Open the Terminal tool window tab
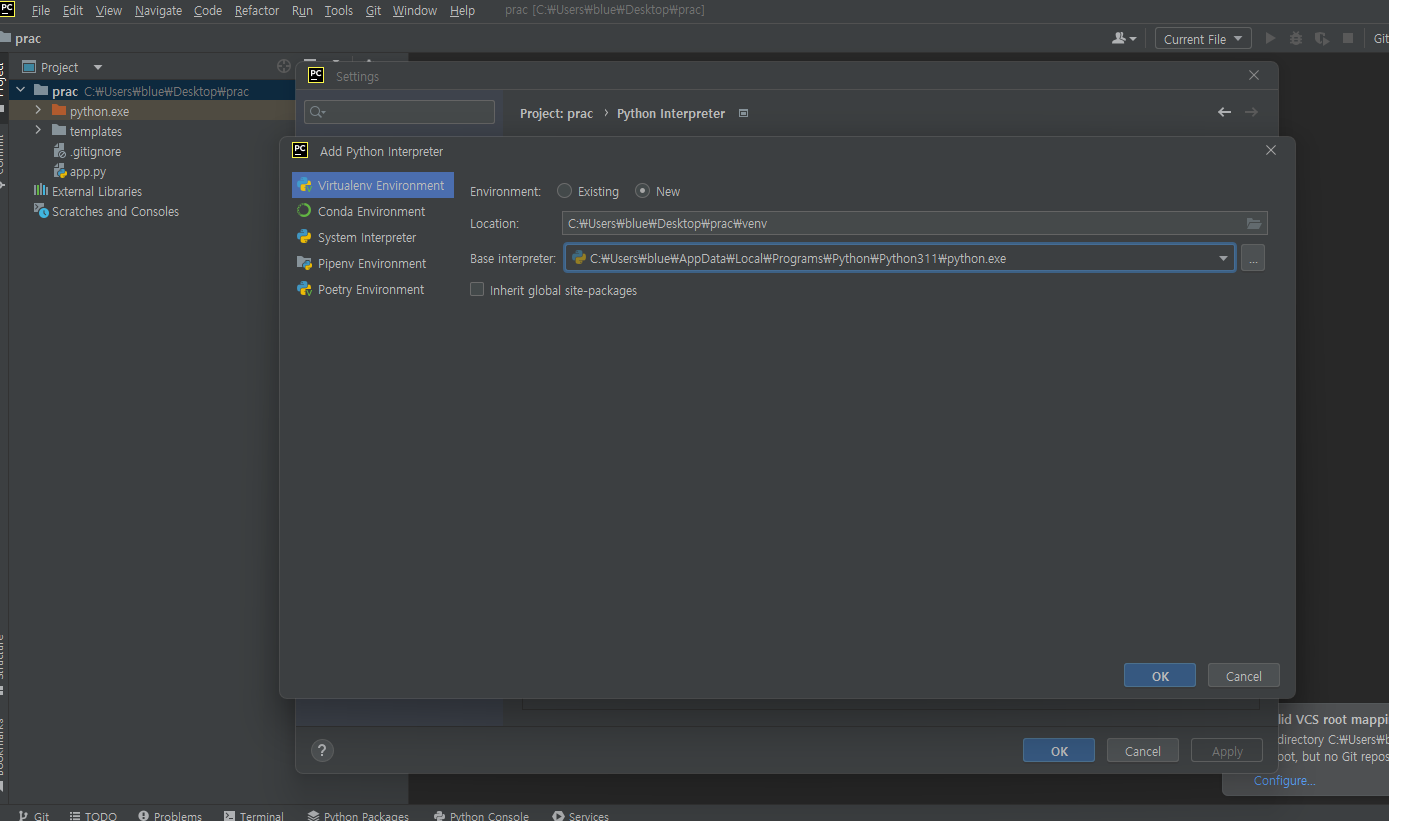 [x=254, y=816]
